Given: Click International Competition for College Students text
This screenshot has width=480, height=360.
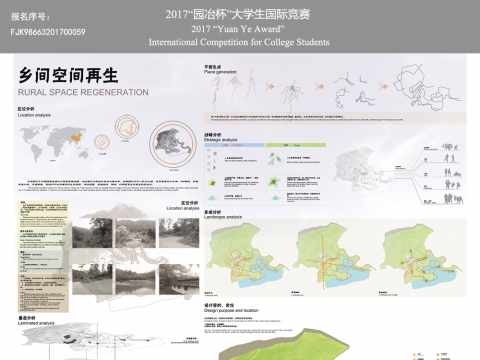Looking at the screenshot, I should pos(239,42).
